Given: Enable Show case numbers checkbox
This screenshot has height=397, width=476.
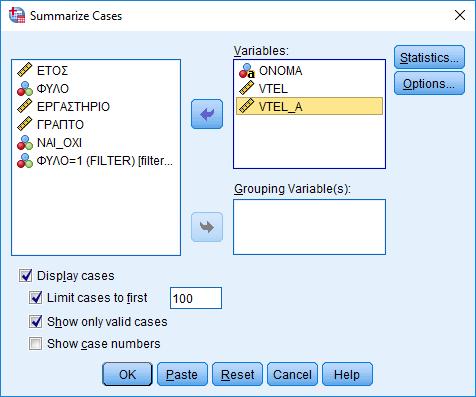Looking at the screenshot, I should (36, 343).
